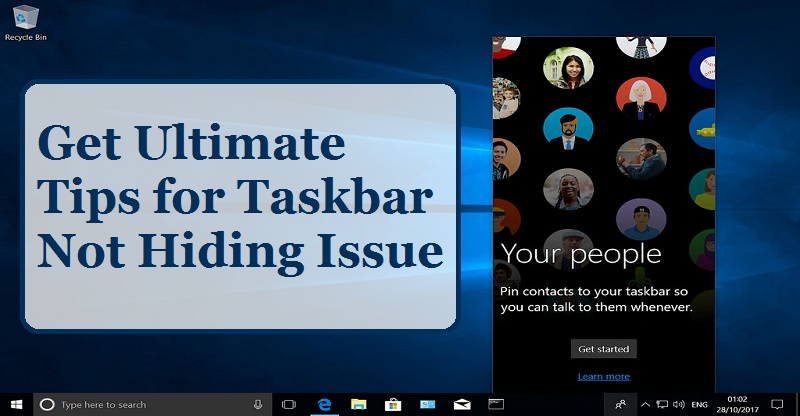
Task: Open the Recycle Bin desktop icon
Action: (x=26, y=23)
